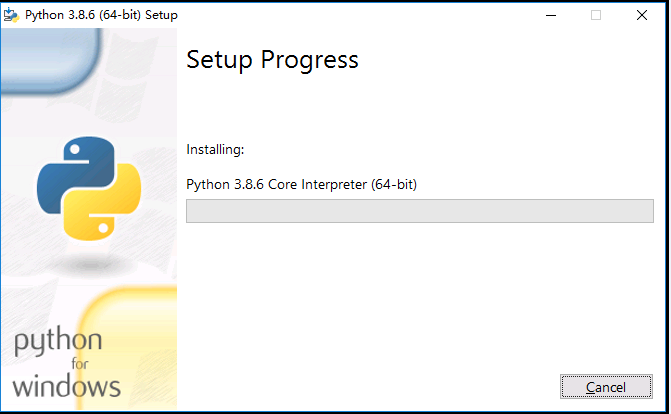Viewport: 671px width, 414px height.
Task: Click the Python installer icon in title bar
Action: click(x=13, y=14)
